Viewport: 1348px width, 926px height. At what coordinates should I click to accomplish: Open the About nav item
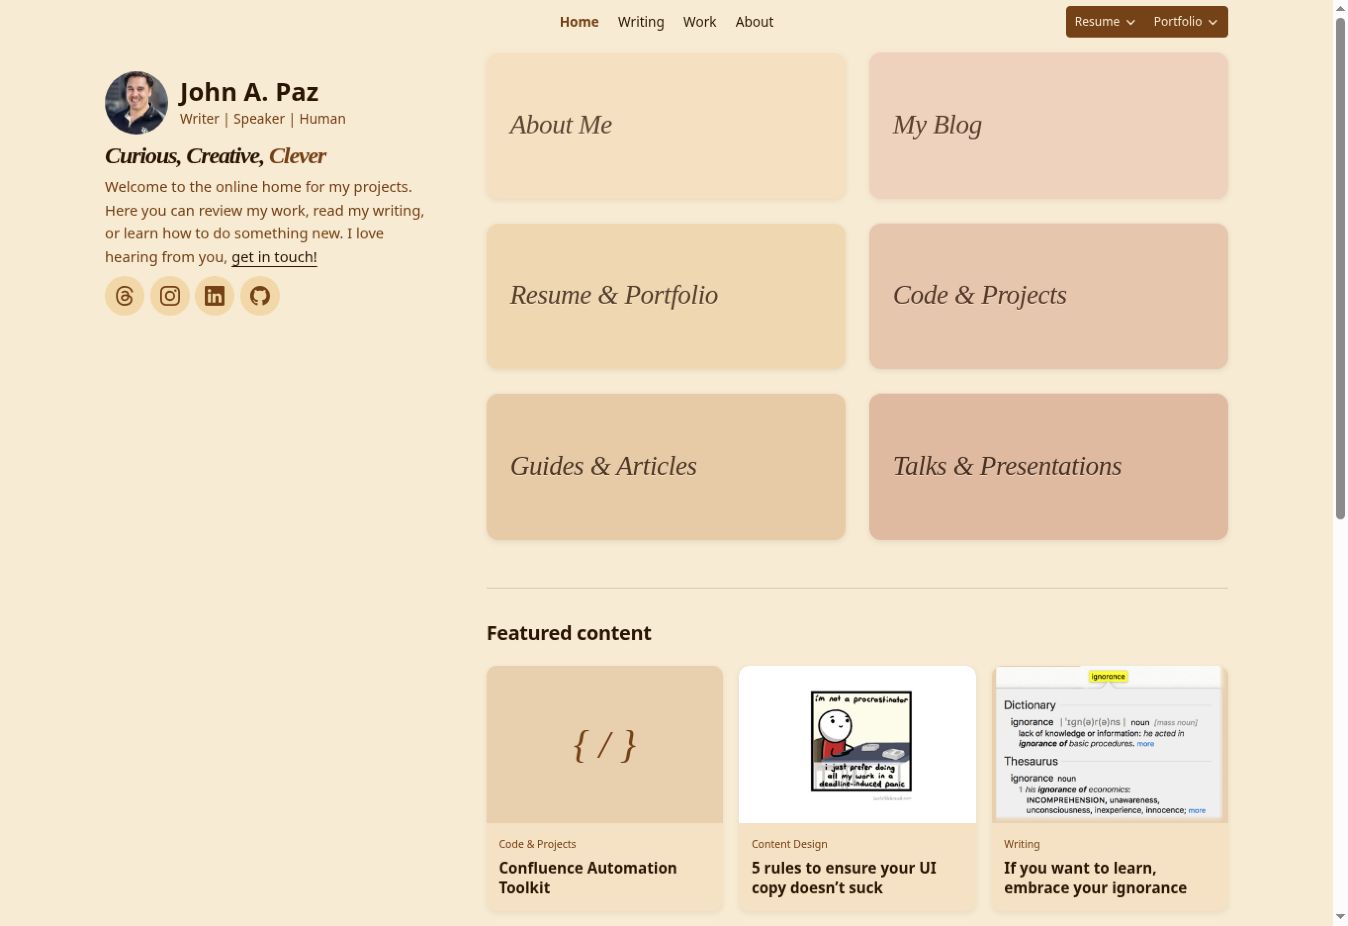(754, 22)
